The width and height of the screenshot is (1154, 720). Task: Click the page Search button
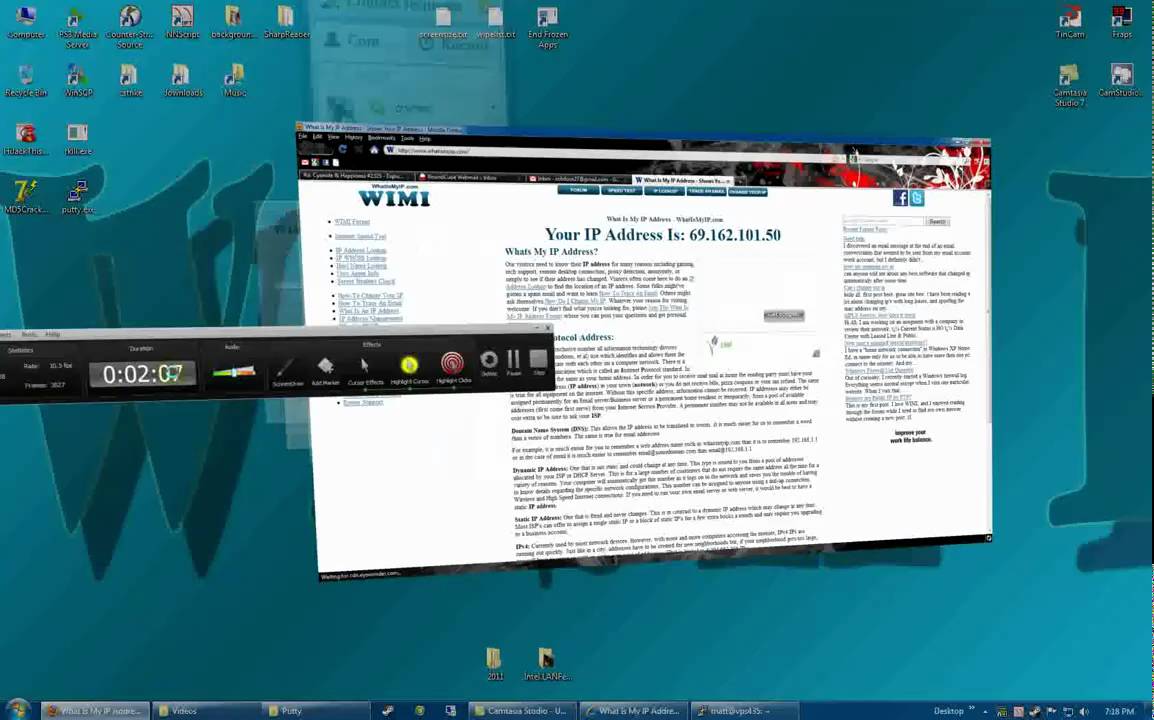(937, 221)
